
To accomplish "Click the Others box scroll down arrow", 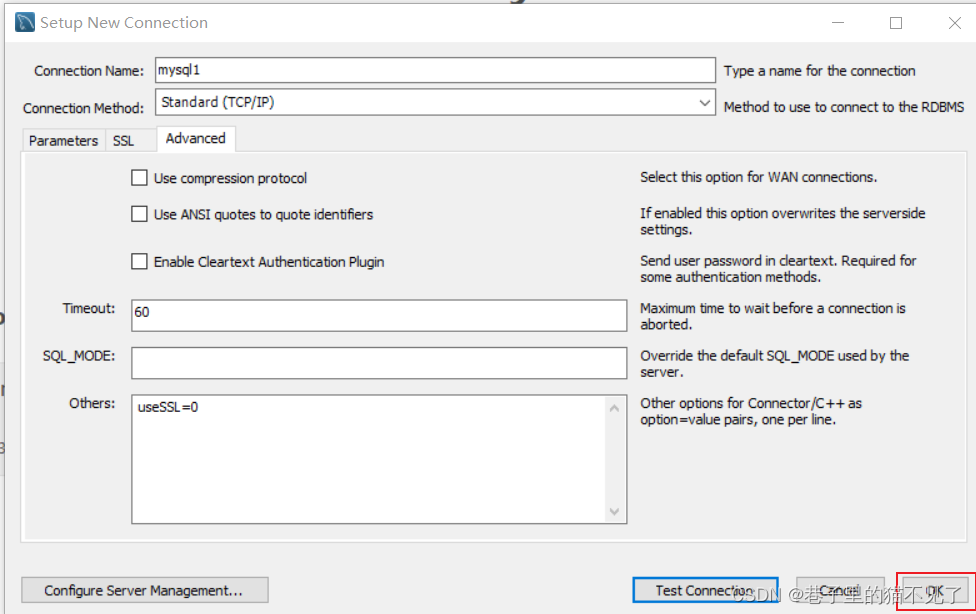I will point(614,511).
